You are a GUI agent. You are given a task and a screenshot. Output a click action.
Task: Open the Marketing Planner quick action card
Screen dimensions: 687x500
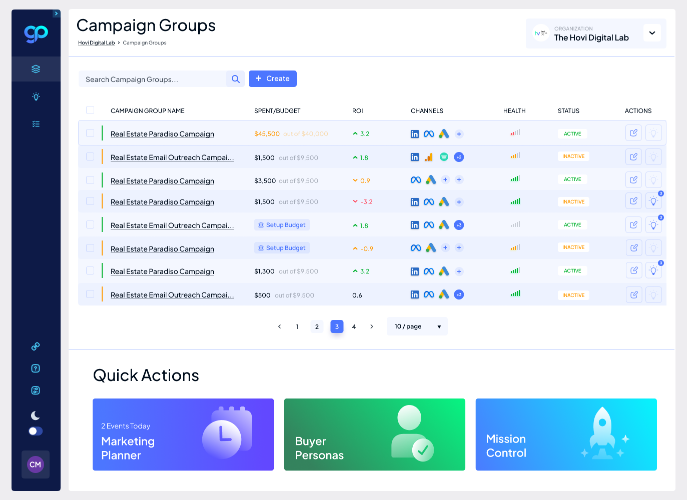[x=183, y=434]
